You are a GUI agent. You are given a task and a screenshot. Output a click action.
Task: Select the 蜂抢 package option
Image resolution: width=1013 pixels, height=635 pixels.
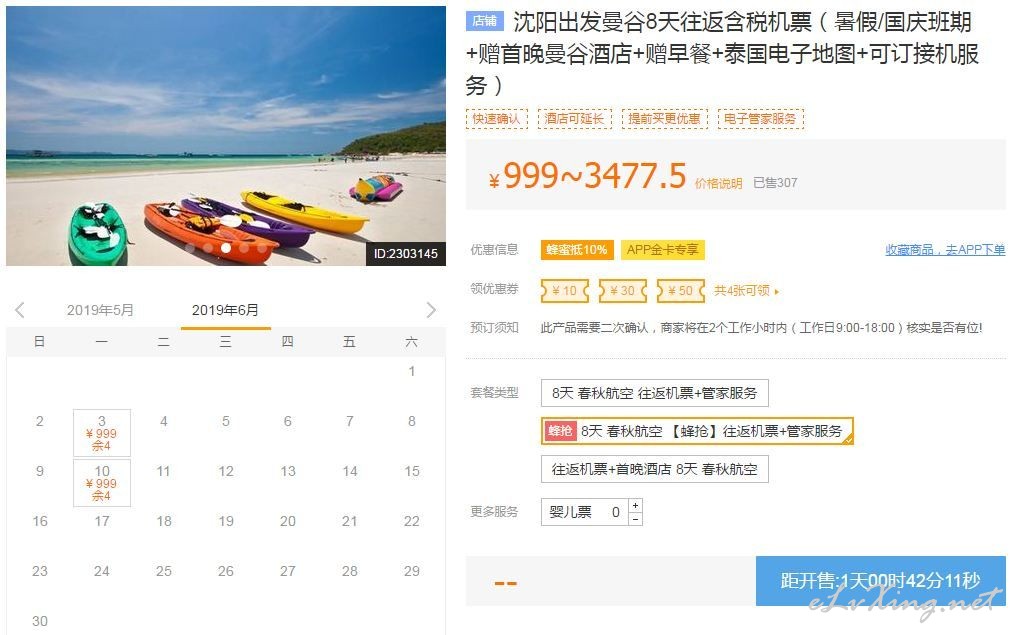point(697,431)
